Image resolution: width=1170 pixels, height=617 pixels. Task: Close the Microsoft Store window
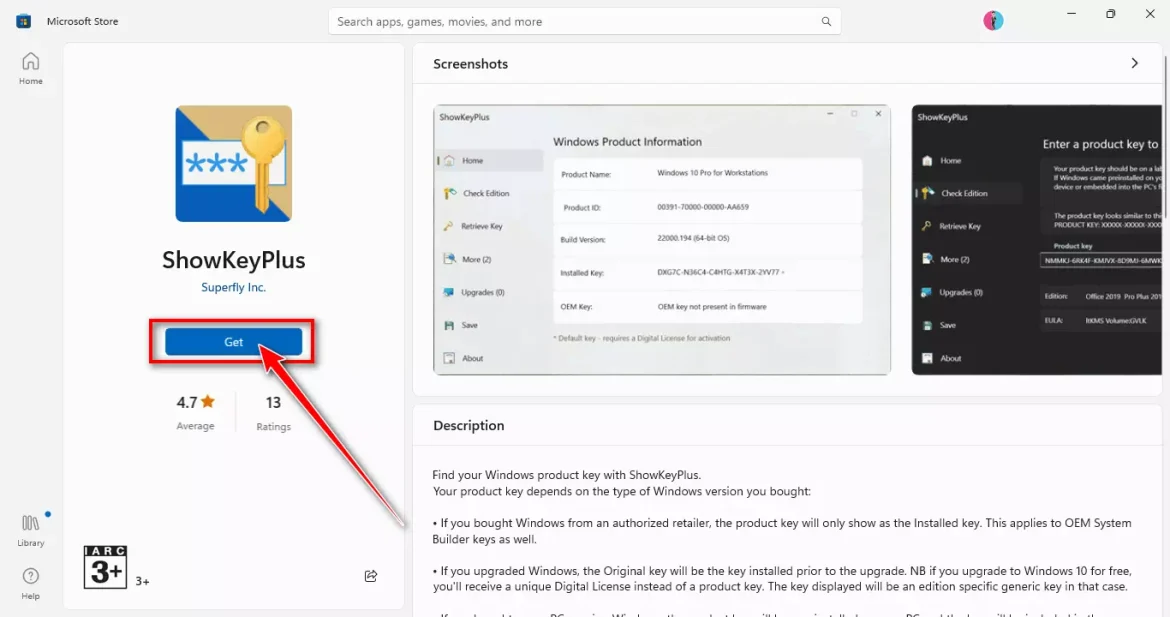[1150, 13]
